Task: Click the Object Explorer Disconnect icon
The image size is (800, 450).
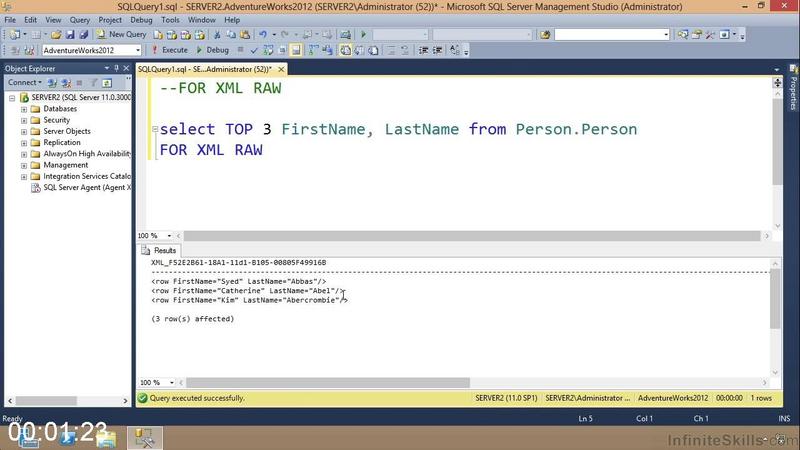Action: [x=66, y=83]
